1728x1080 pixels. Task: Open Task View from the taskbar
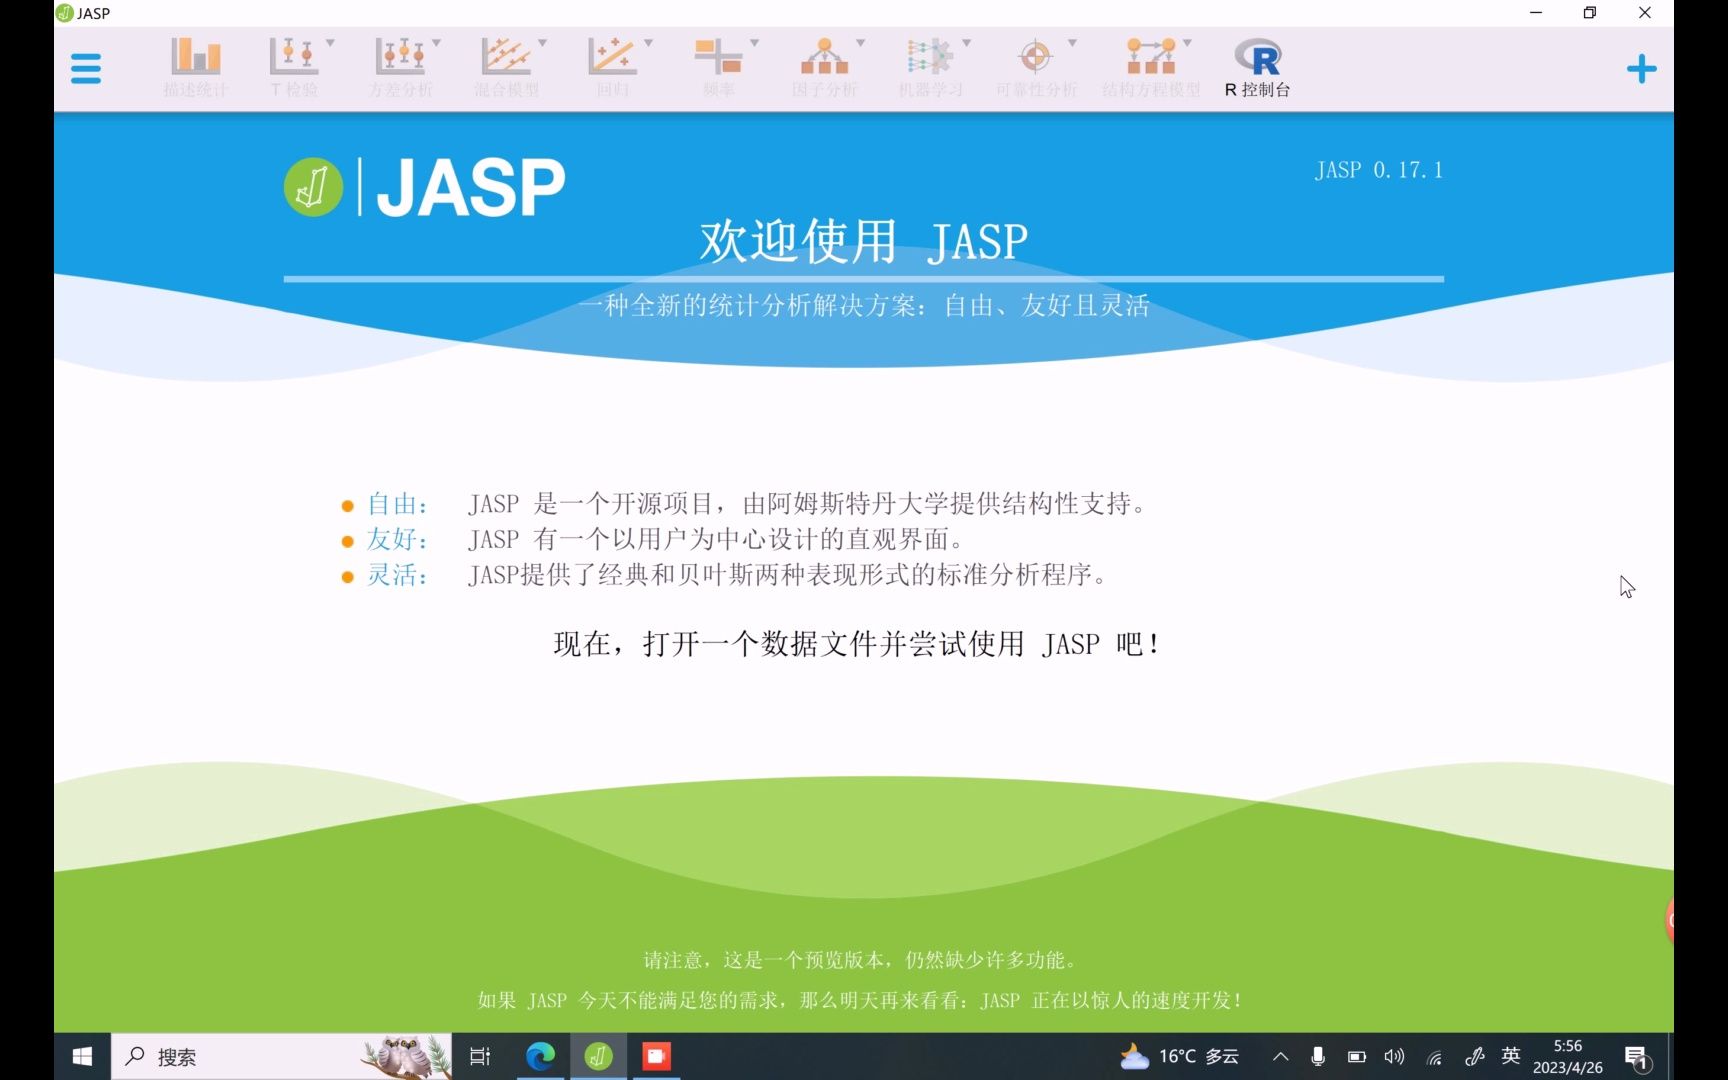point(480,1056)
